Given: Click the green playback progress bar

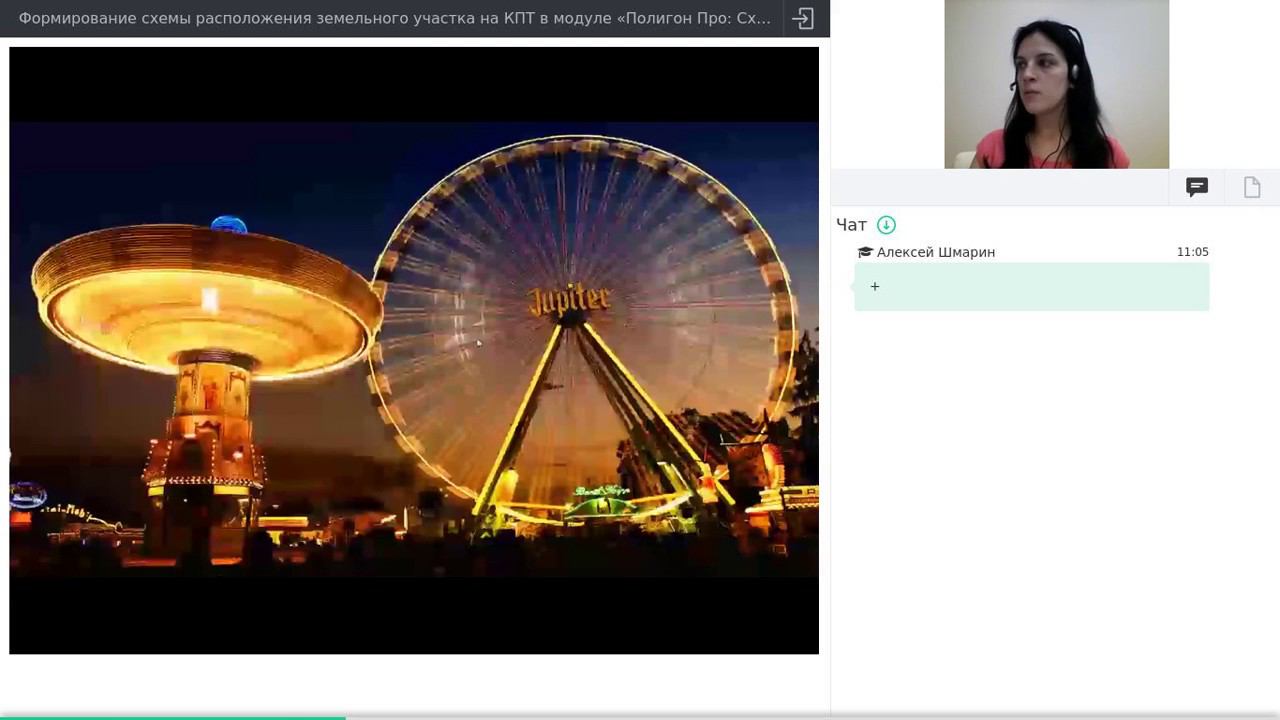Looking at the screenshot, I should 173,717.
